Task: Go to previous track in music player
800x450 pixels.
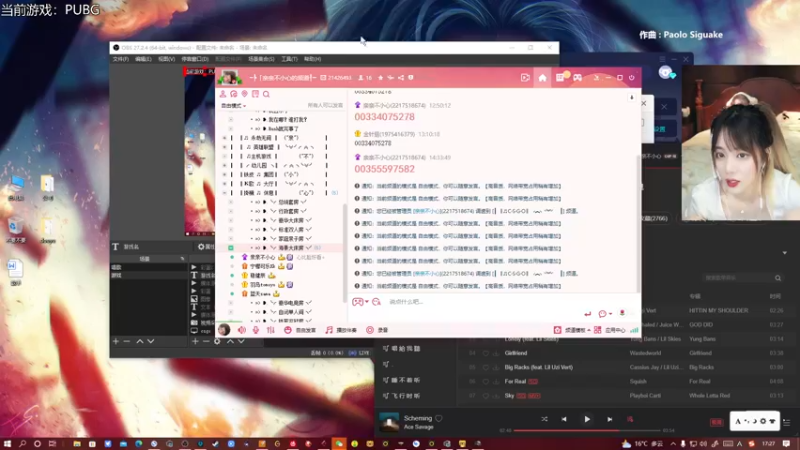Action: pyautogui.click(x=564, y=419)
